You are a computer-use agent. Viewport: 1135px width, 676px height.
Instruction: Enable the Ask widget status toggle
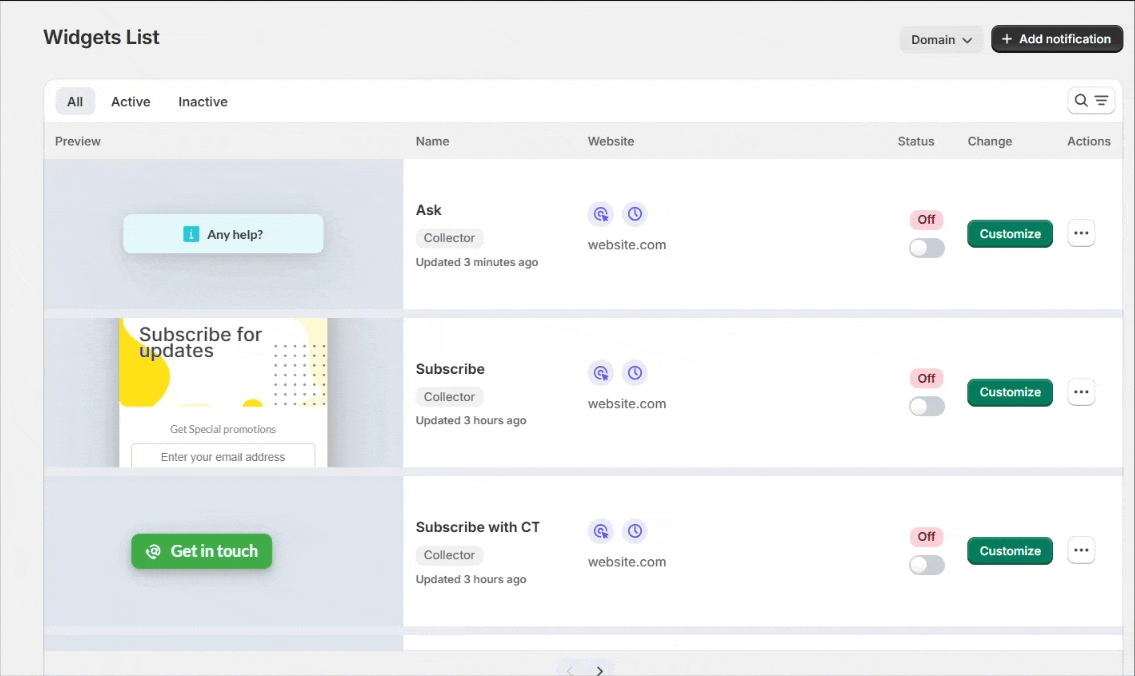click(926, 248)
